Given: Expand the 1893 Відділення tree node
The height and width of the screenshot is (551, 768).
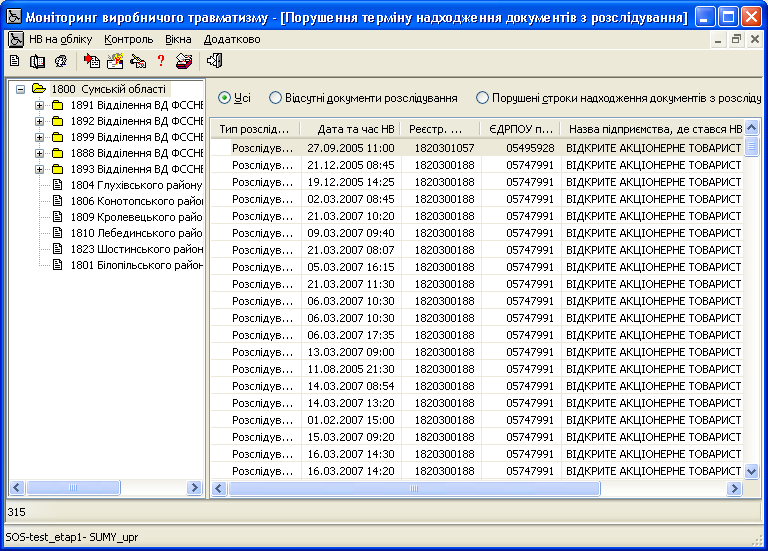Looking at the screenshot, I should [39, 169].
